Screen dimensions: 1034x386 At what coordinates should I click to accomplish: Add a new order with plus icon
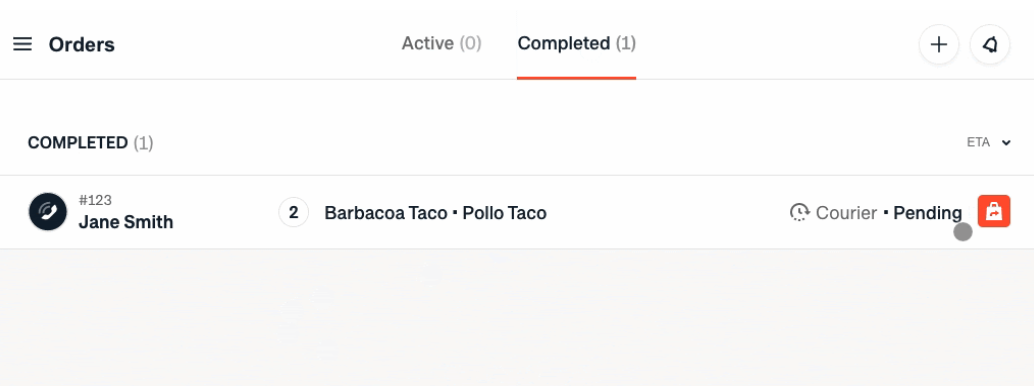(x=938, y=44)
